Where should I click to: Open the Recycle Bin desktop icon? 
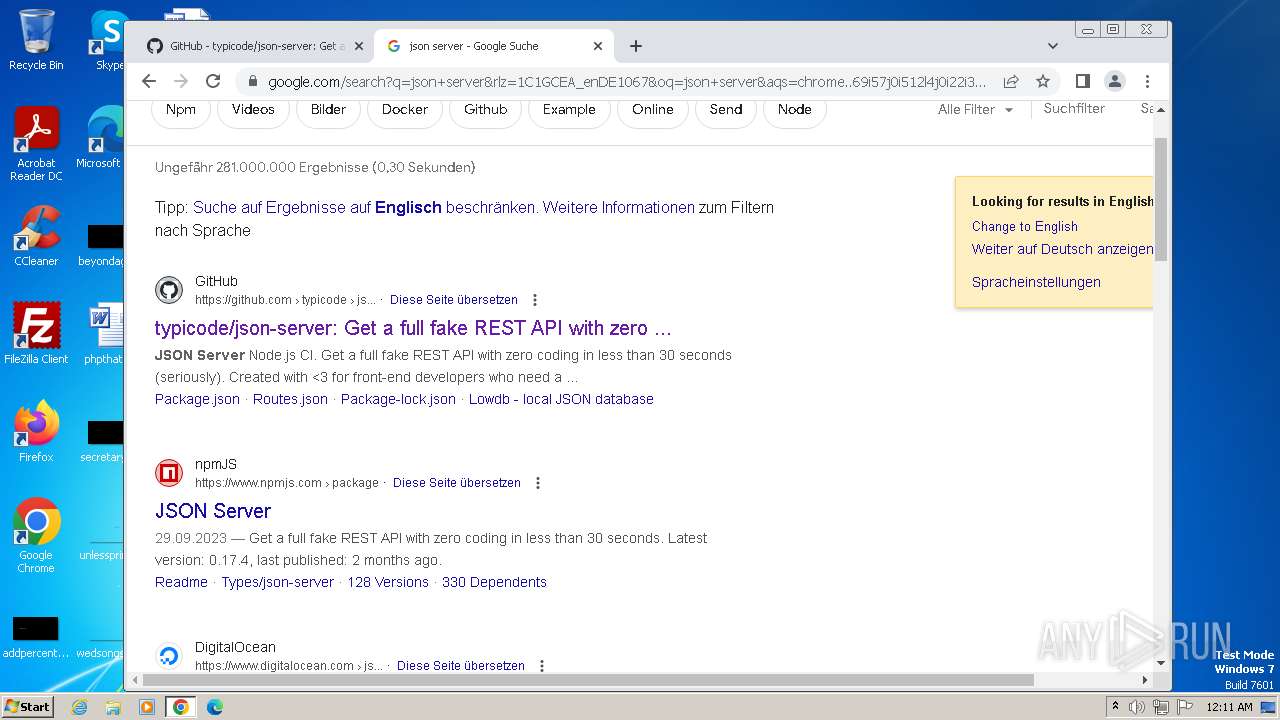pyautogui.click(x=36, y=40)
